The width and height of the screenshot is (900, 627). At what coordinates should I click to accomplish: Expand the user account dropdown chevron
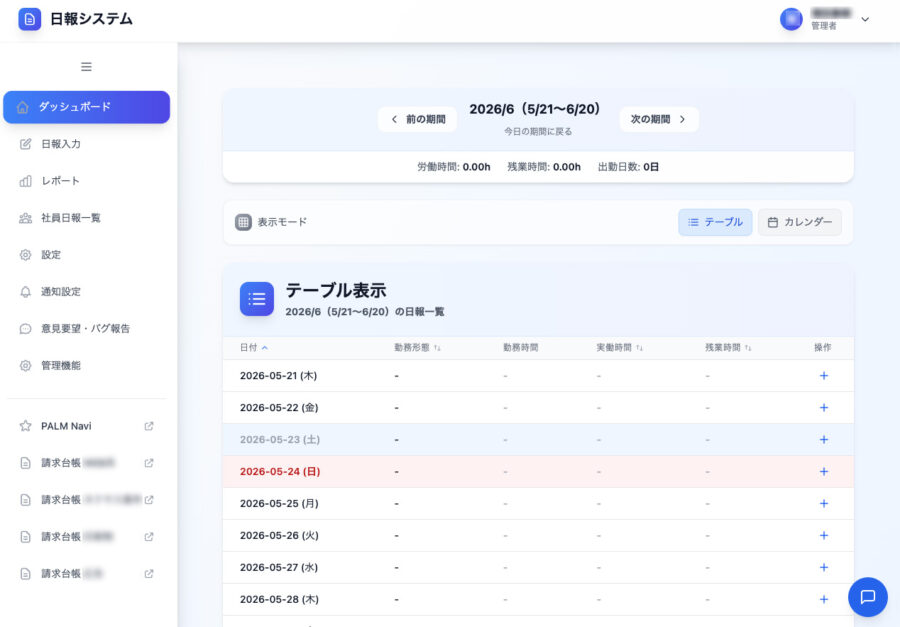tap(865, 19)
